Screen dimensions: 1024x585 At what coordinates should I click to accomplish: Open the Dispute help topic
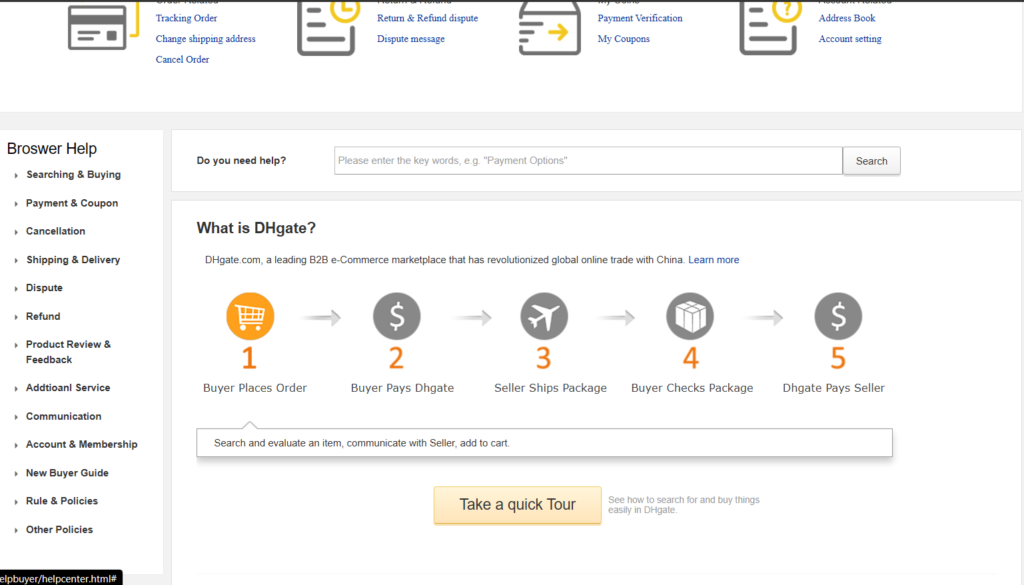44,287
